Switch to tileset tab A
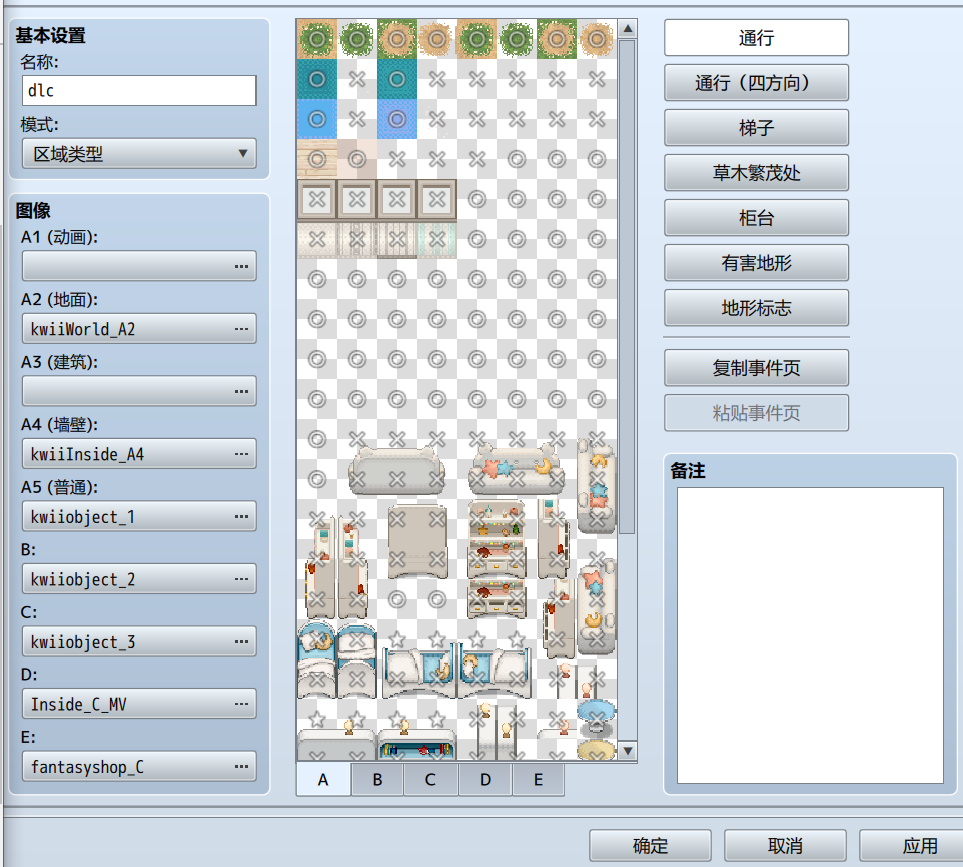The height and width of the screenshot is (867, 963). point(323,780)
